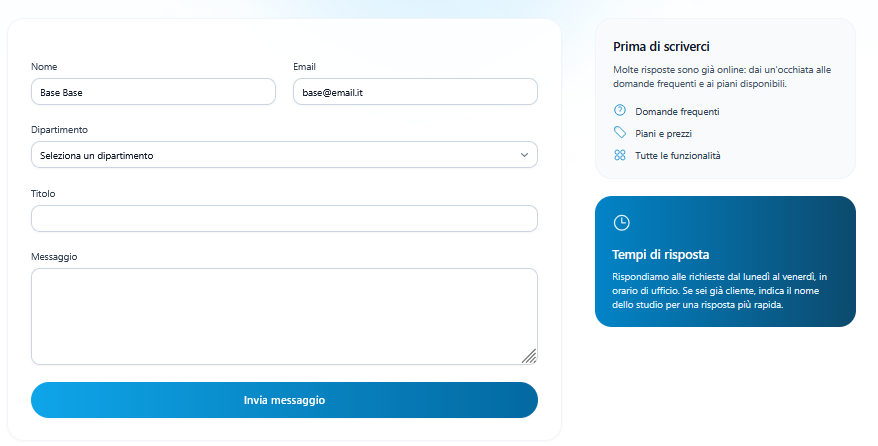Screen dimensions: 878x446
Task: Open the Domande frequenti link
Action: click(677, 111)
